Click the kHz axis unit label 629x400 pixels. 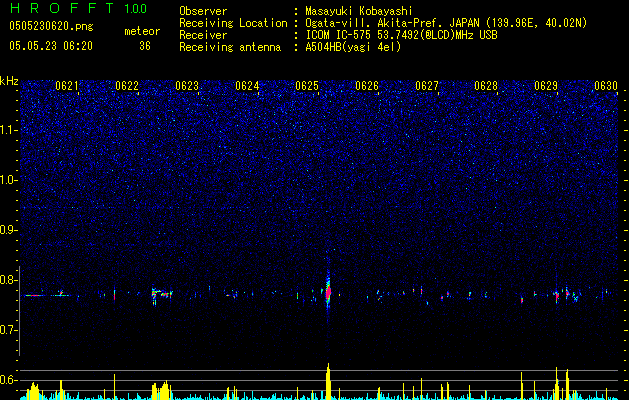pos(9,81)
